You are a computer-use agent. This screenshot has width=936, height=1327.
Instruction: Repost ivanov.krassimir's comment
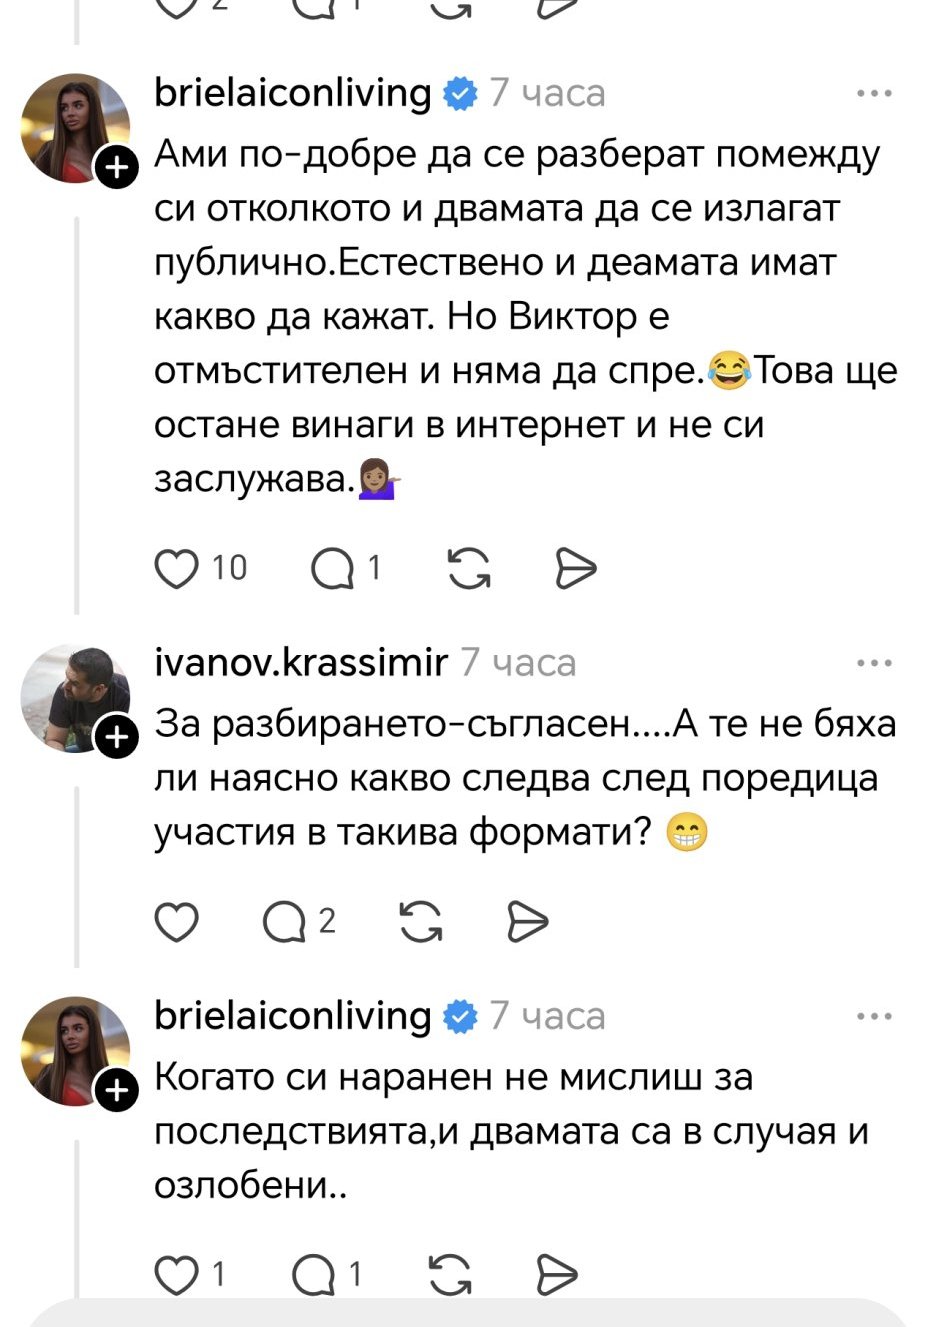pyautogui.click(x=421, y=921)
